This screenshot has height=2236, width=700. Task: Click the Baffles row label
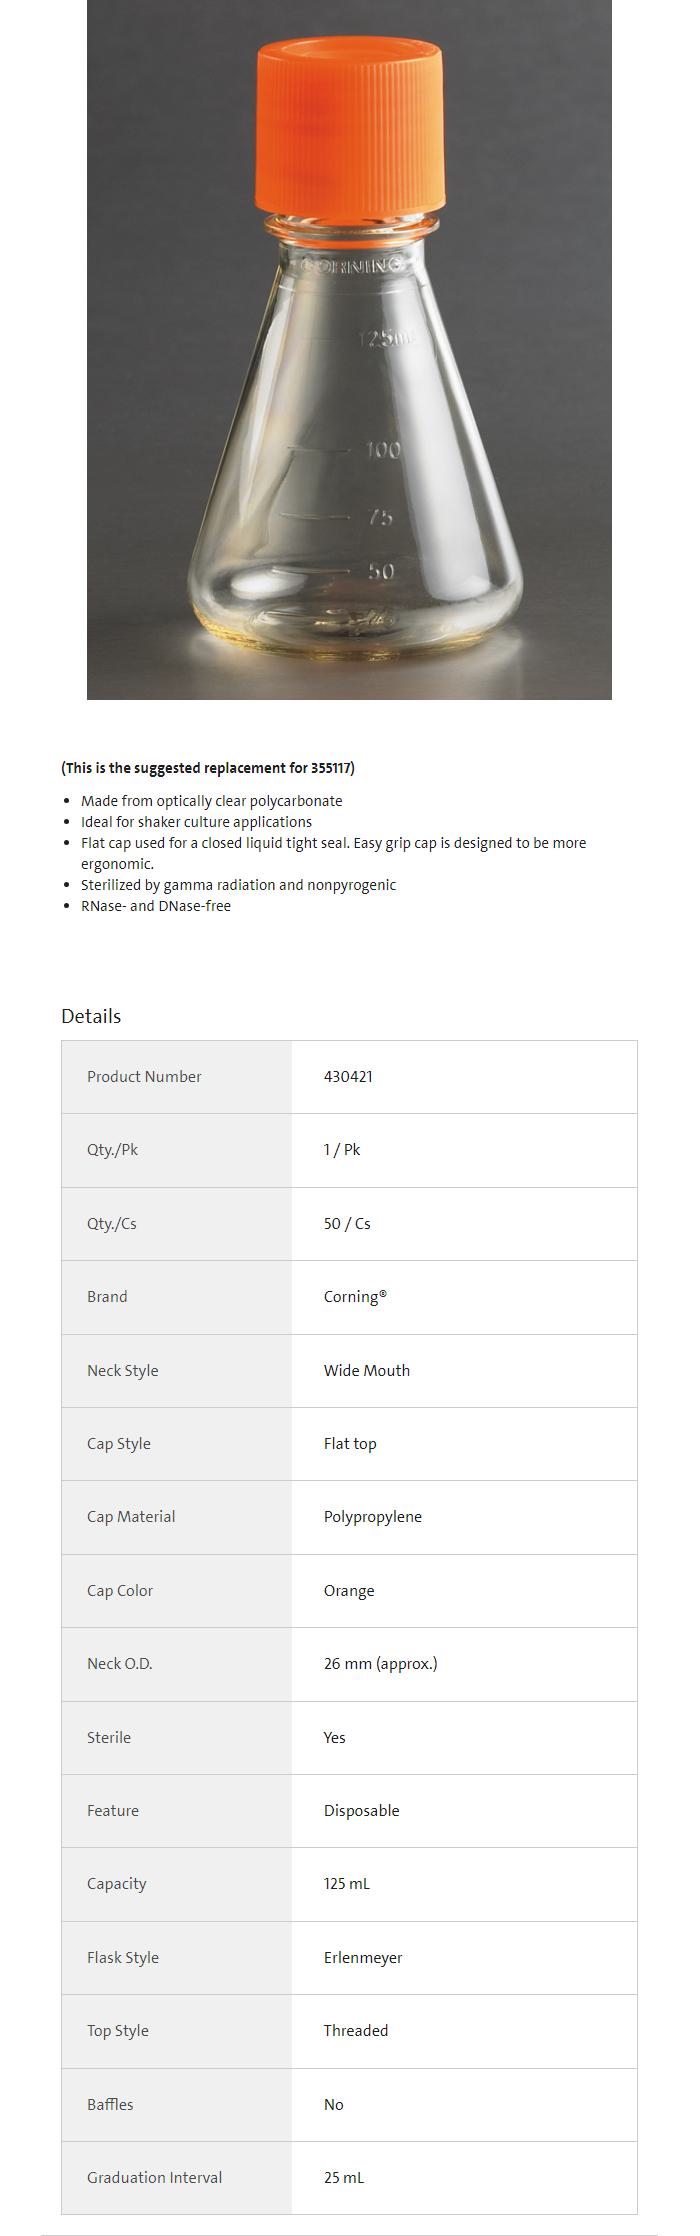coord(110,2105)
